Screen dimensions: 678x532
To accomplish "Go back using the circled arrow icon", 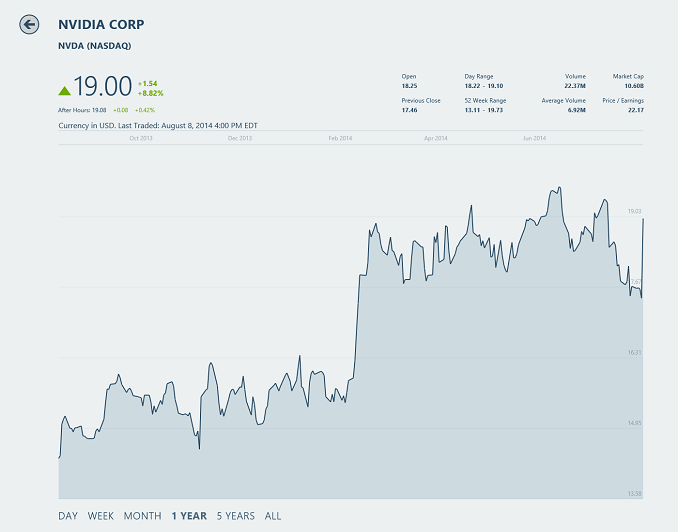I will click(29, 24).
